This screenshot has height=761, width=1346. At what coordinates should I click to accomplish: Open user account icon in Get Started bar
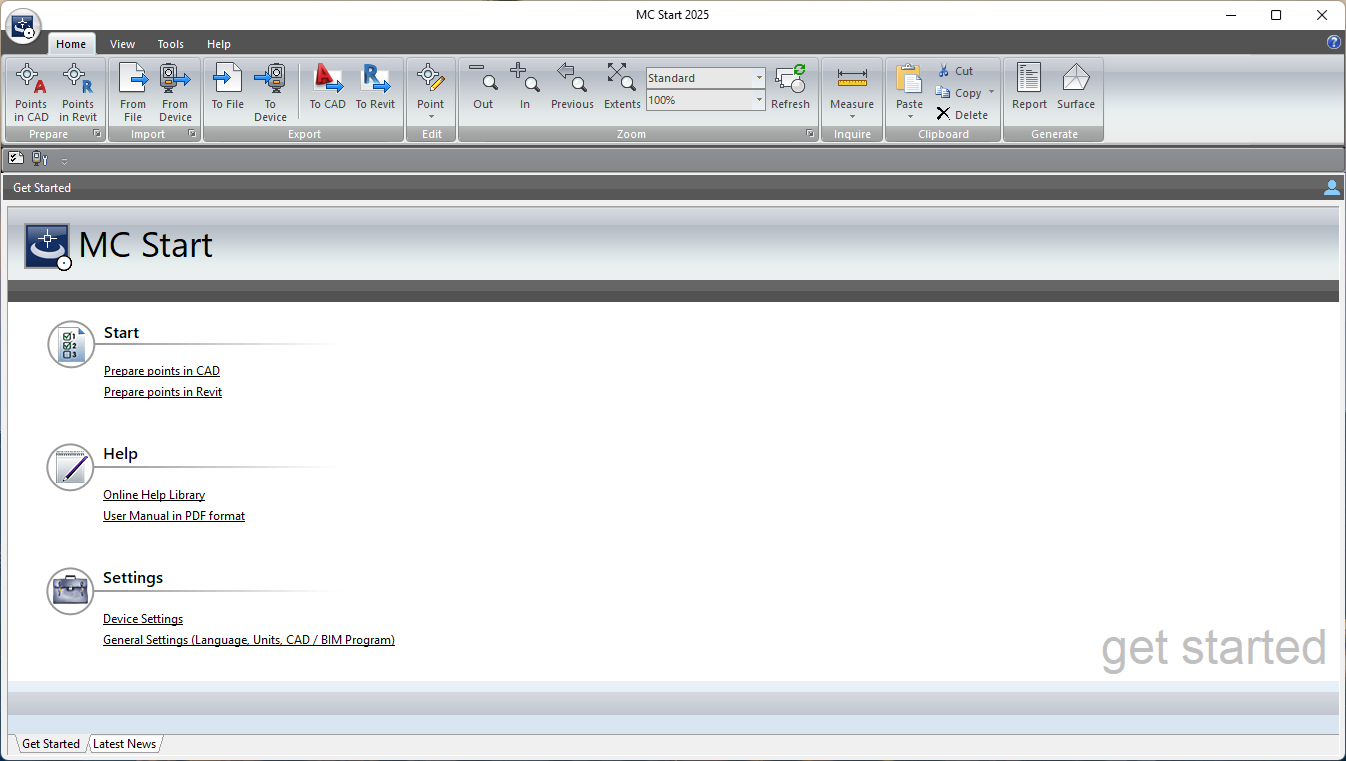coord(1331,187)
